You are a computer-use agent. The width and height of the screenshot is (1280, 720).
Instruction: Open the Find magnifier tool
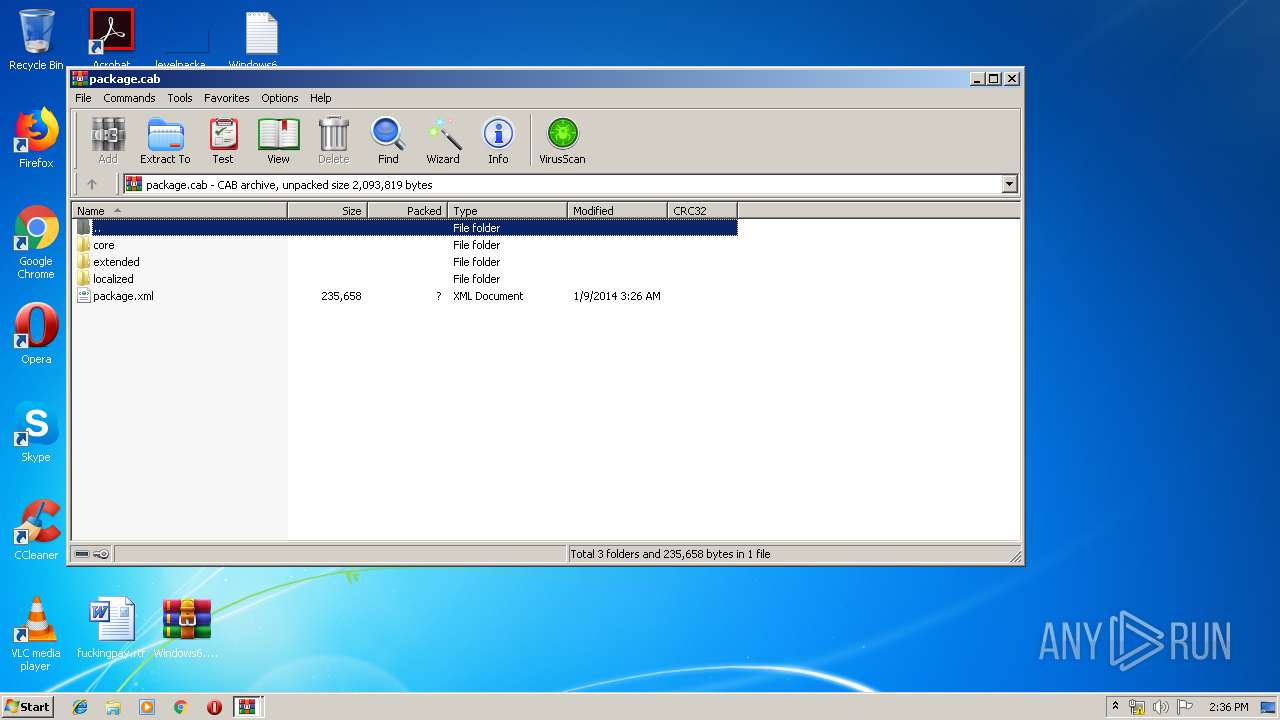tap(388, 140)
